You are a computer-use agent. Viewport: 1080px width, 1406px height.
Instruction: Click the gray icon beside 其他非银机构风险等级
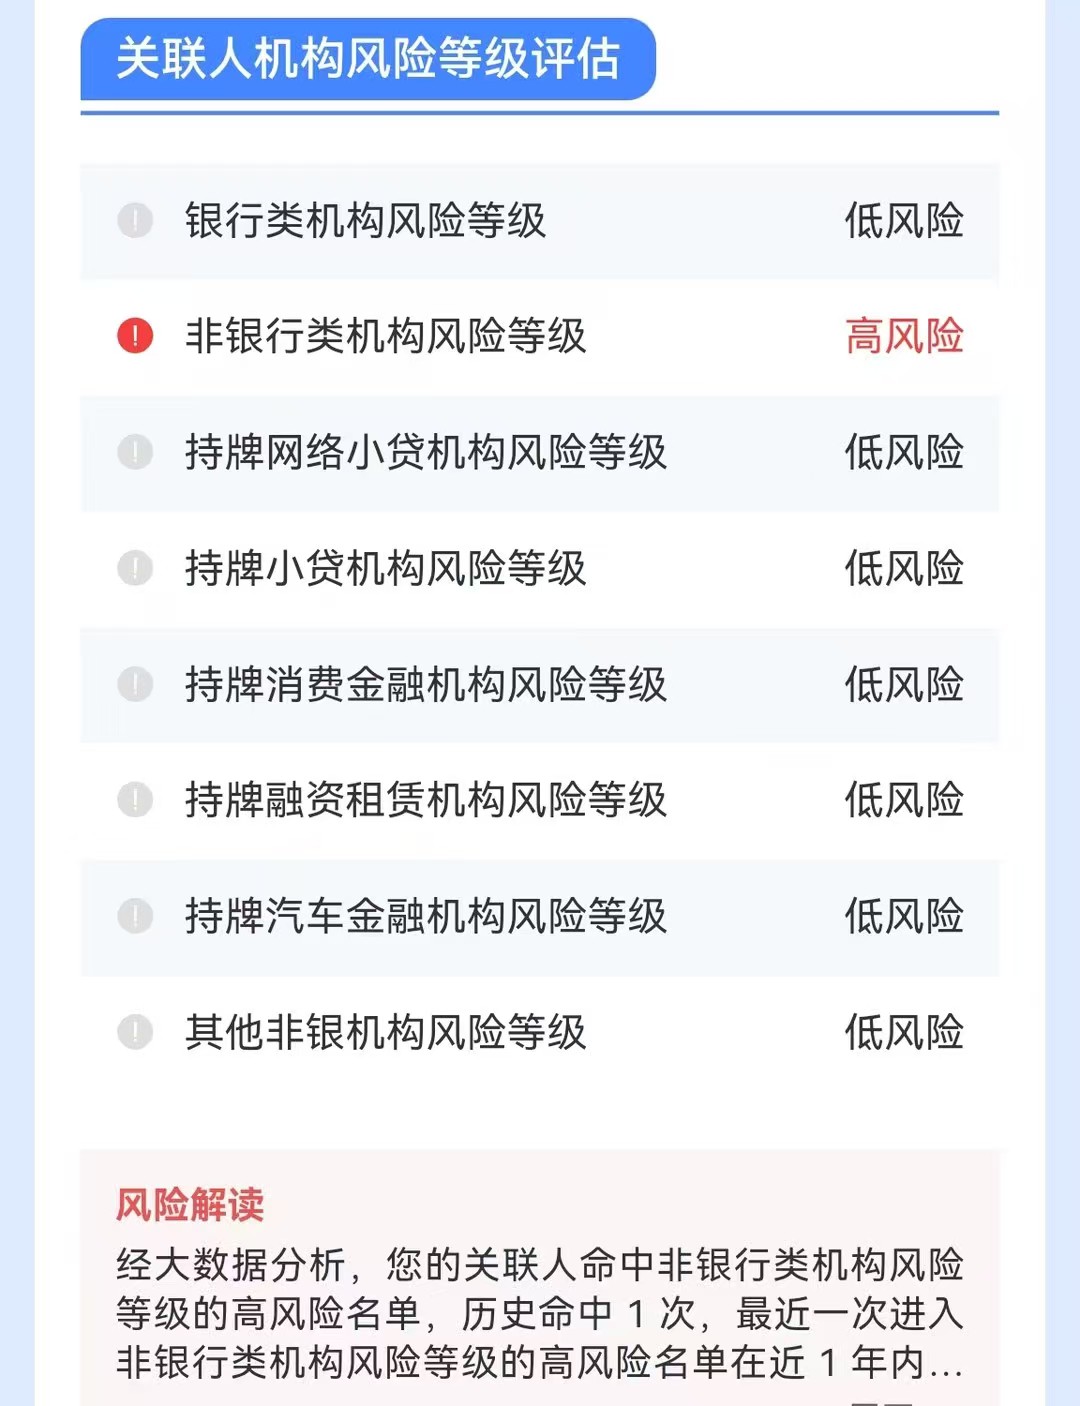pos(135,1032)
